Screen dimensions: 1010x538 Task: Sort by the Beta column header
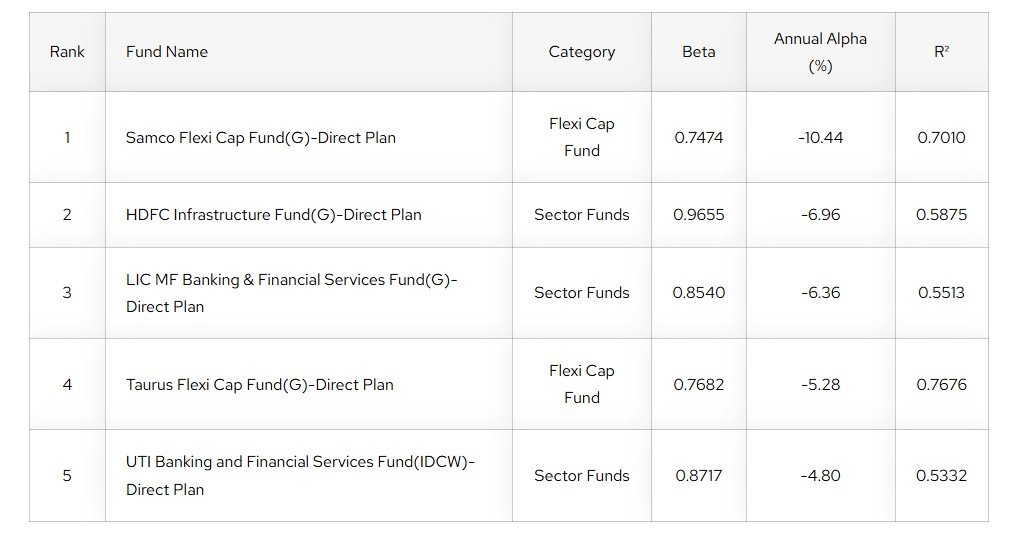[x=698, y=52]
